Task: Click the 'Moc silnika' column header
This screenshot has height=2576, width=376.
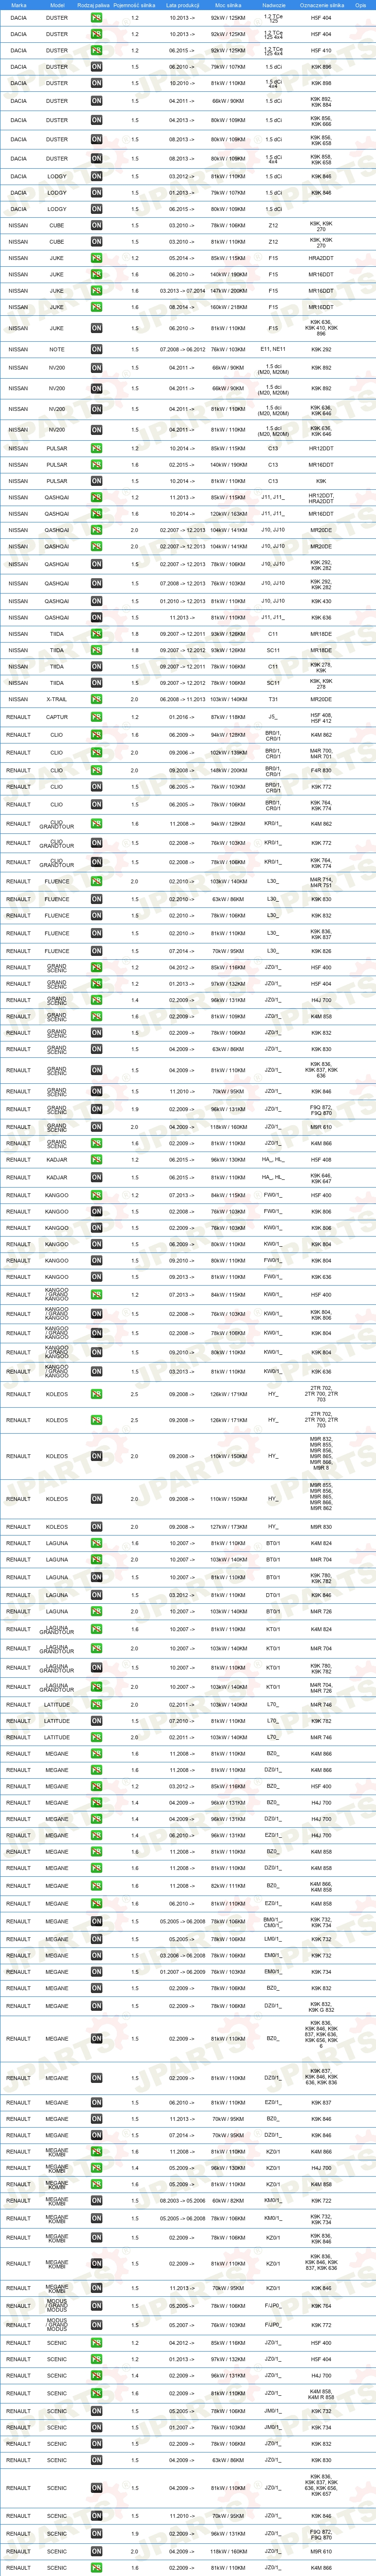Action: pyautogui.click(x=228, y=5)
